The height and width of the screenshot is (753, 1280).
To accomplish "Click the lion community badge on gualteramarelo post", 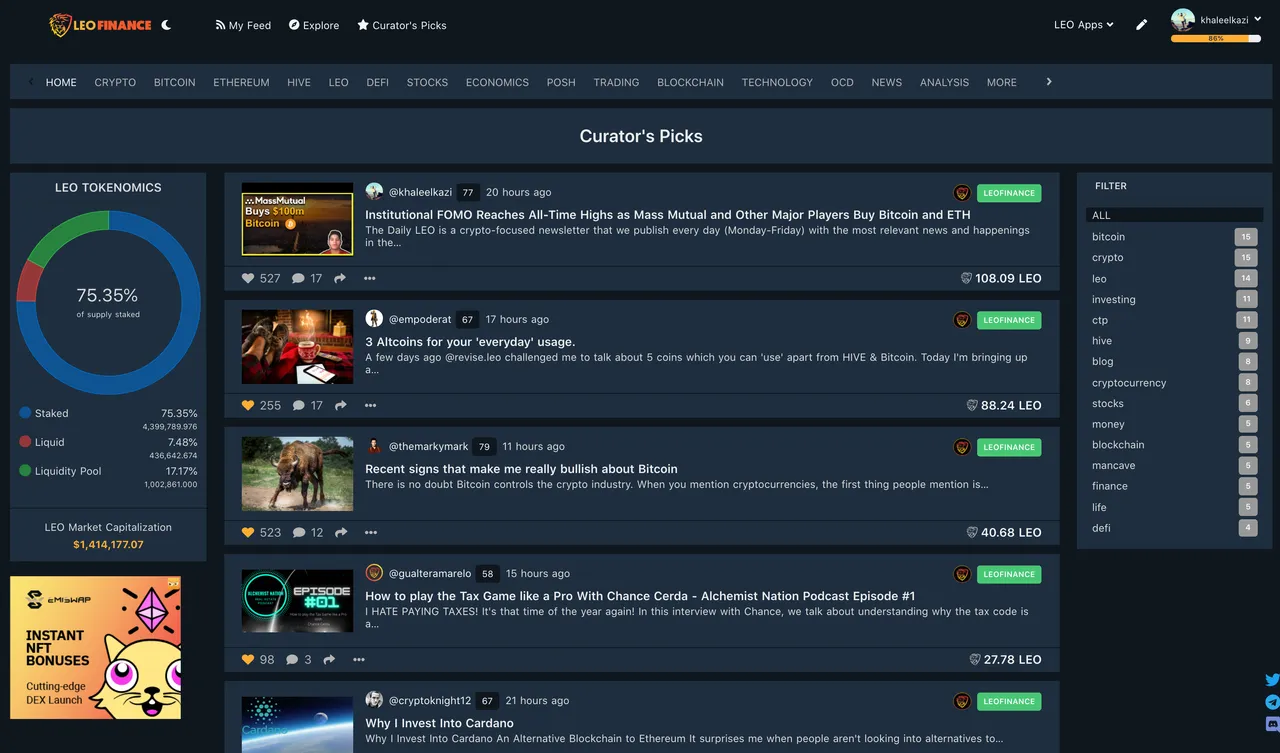I will tap(962, 574).
